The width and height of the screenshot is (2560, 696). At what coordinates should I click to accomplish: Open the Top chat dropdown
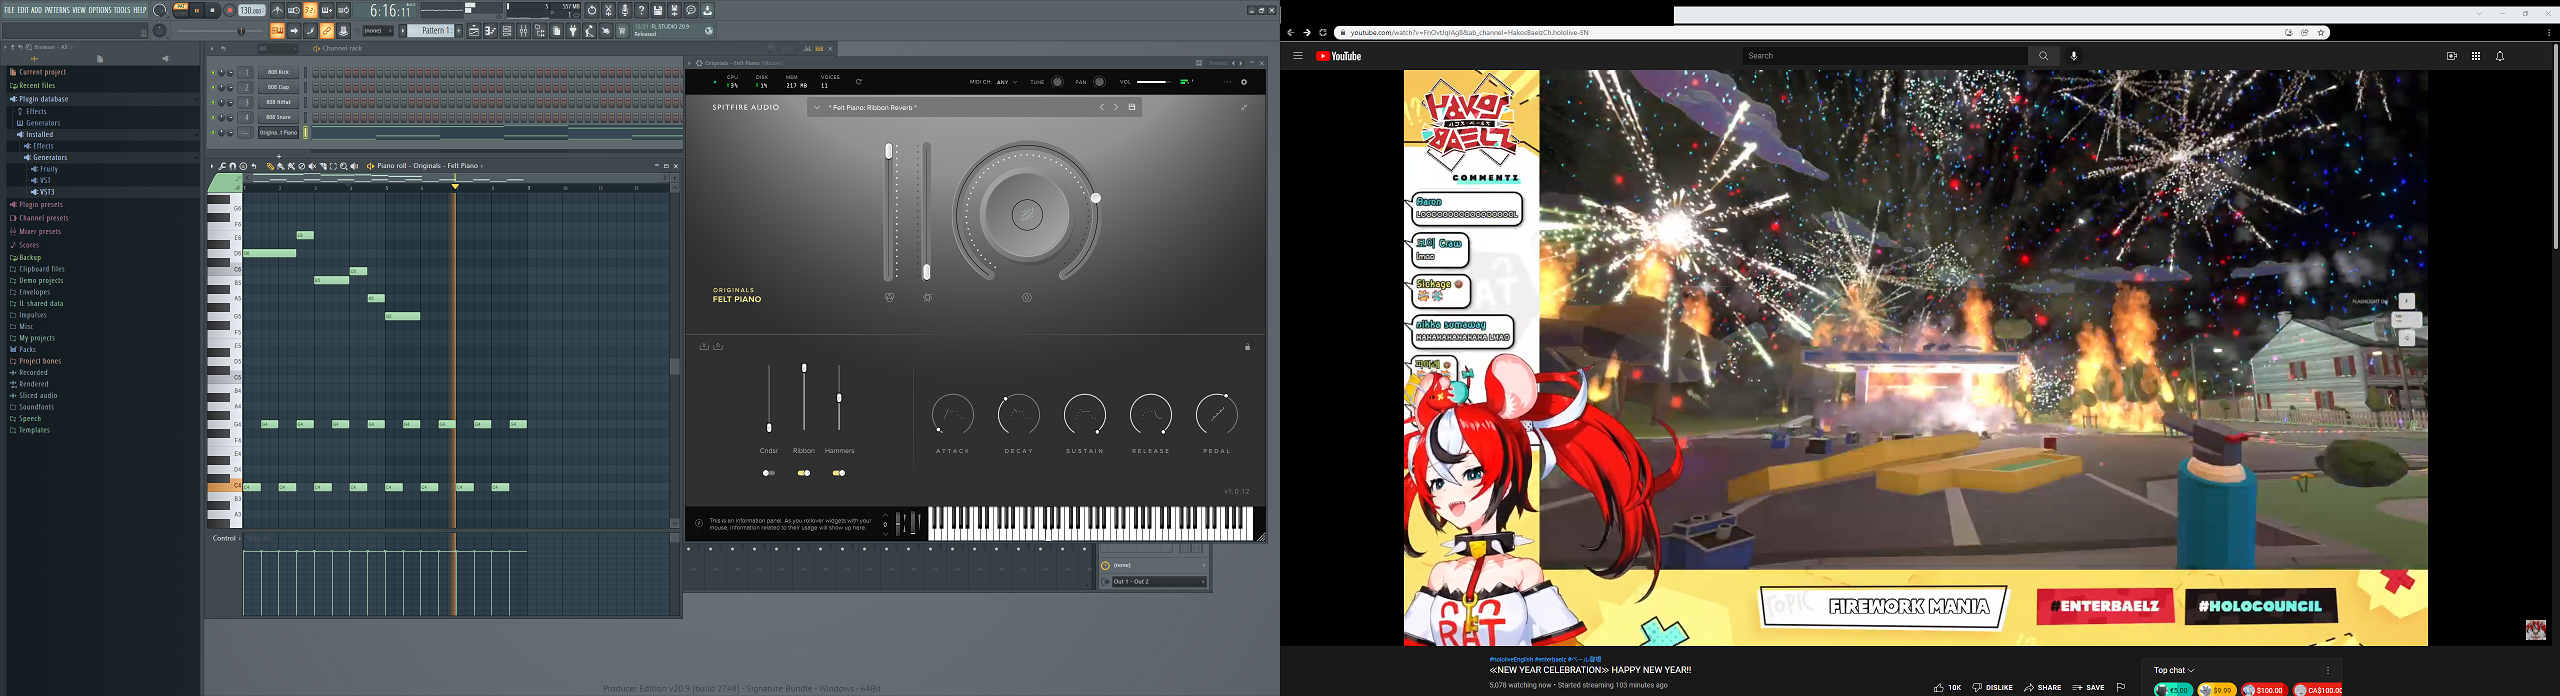click(2174, 670)
